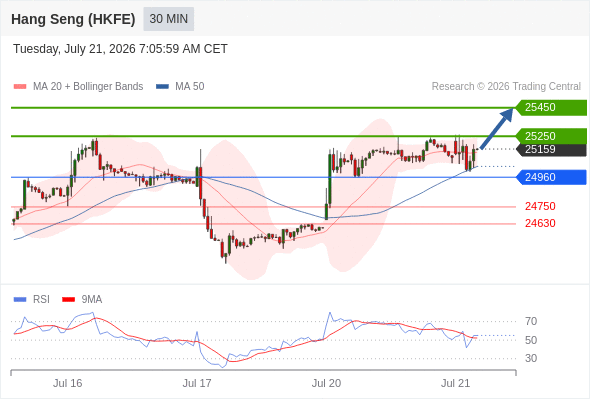The width and height of the screenshot is (590, 400).
Task: Select the 24960 pivot price tag
Action: coord(551,177)
